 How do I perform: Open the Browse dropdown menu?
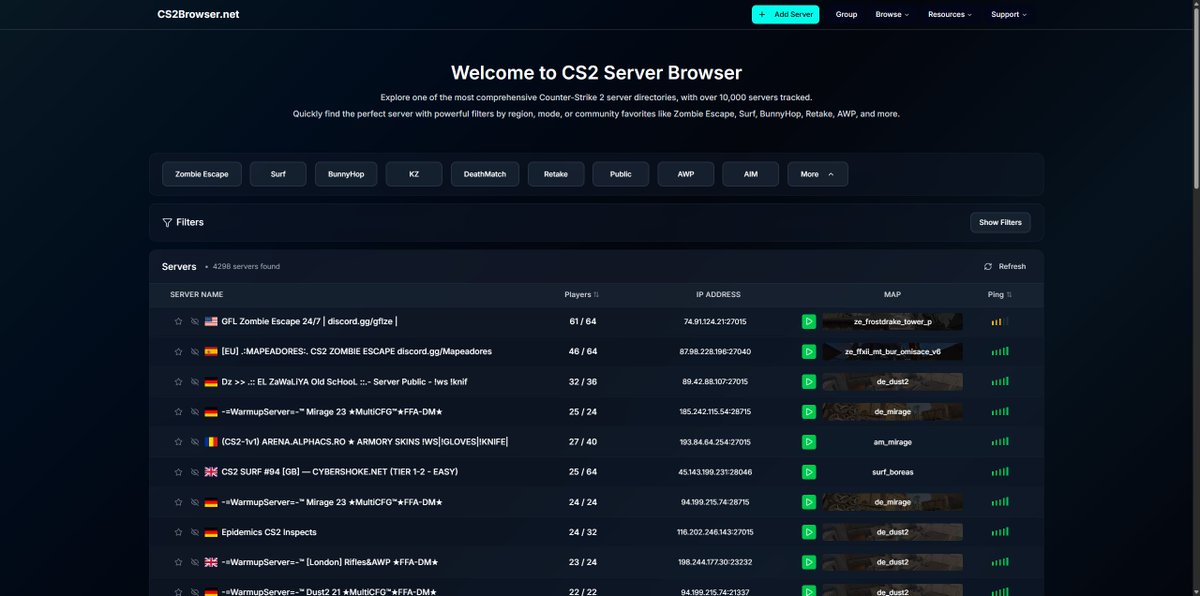pyautogui.click(x=892, y=15)
